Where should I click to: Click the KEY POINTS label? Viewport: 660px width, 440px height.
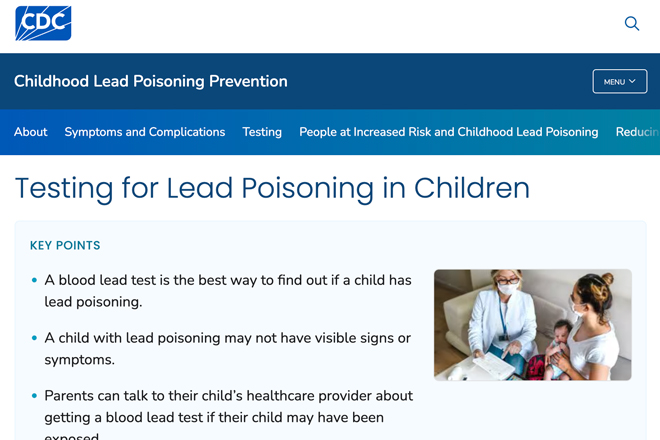pyautogui.click(x=65, y=245)
